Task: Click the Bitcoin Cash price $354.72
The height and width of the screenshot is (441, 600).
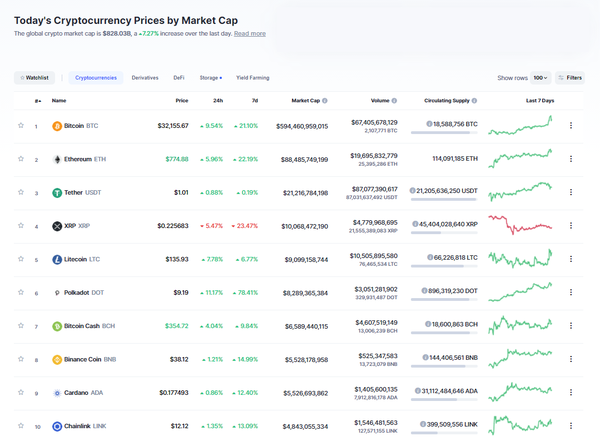Action: pyautogui.click(x=177, y=326)
